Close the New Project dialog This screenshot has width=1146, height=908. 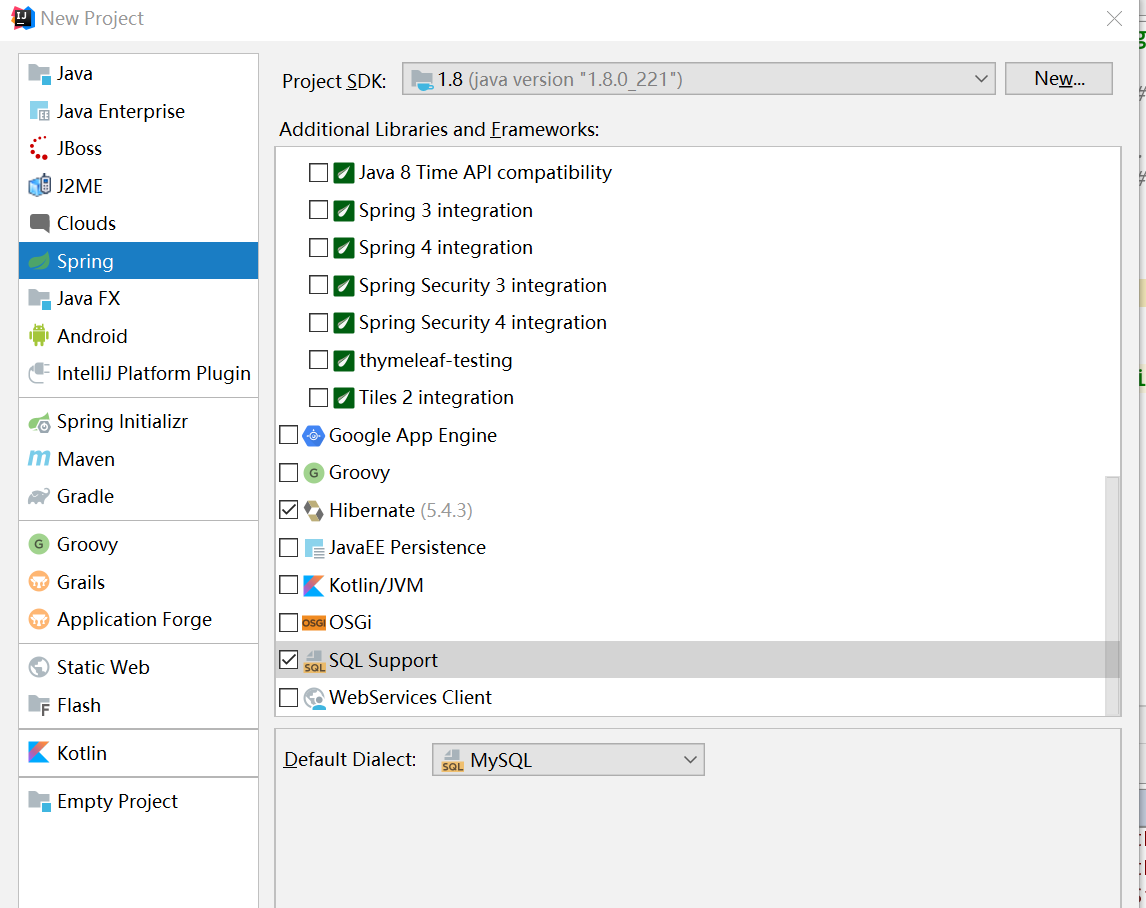(x=1114, y=18)
